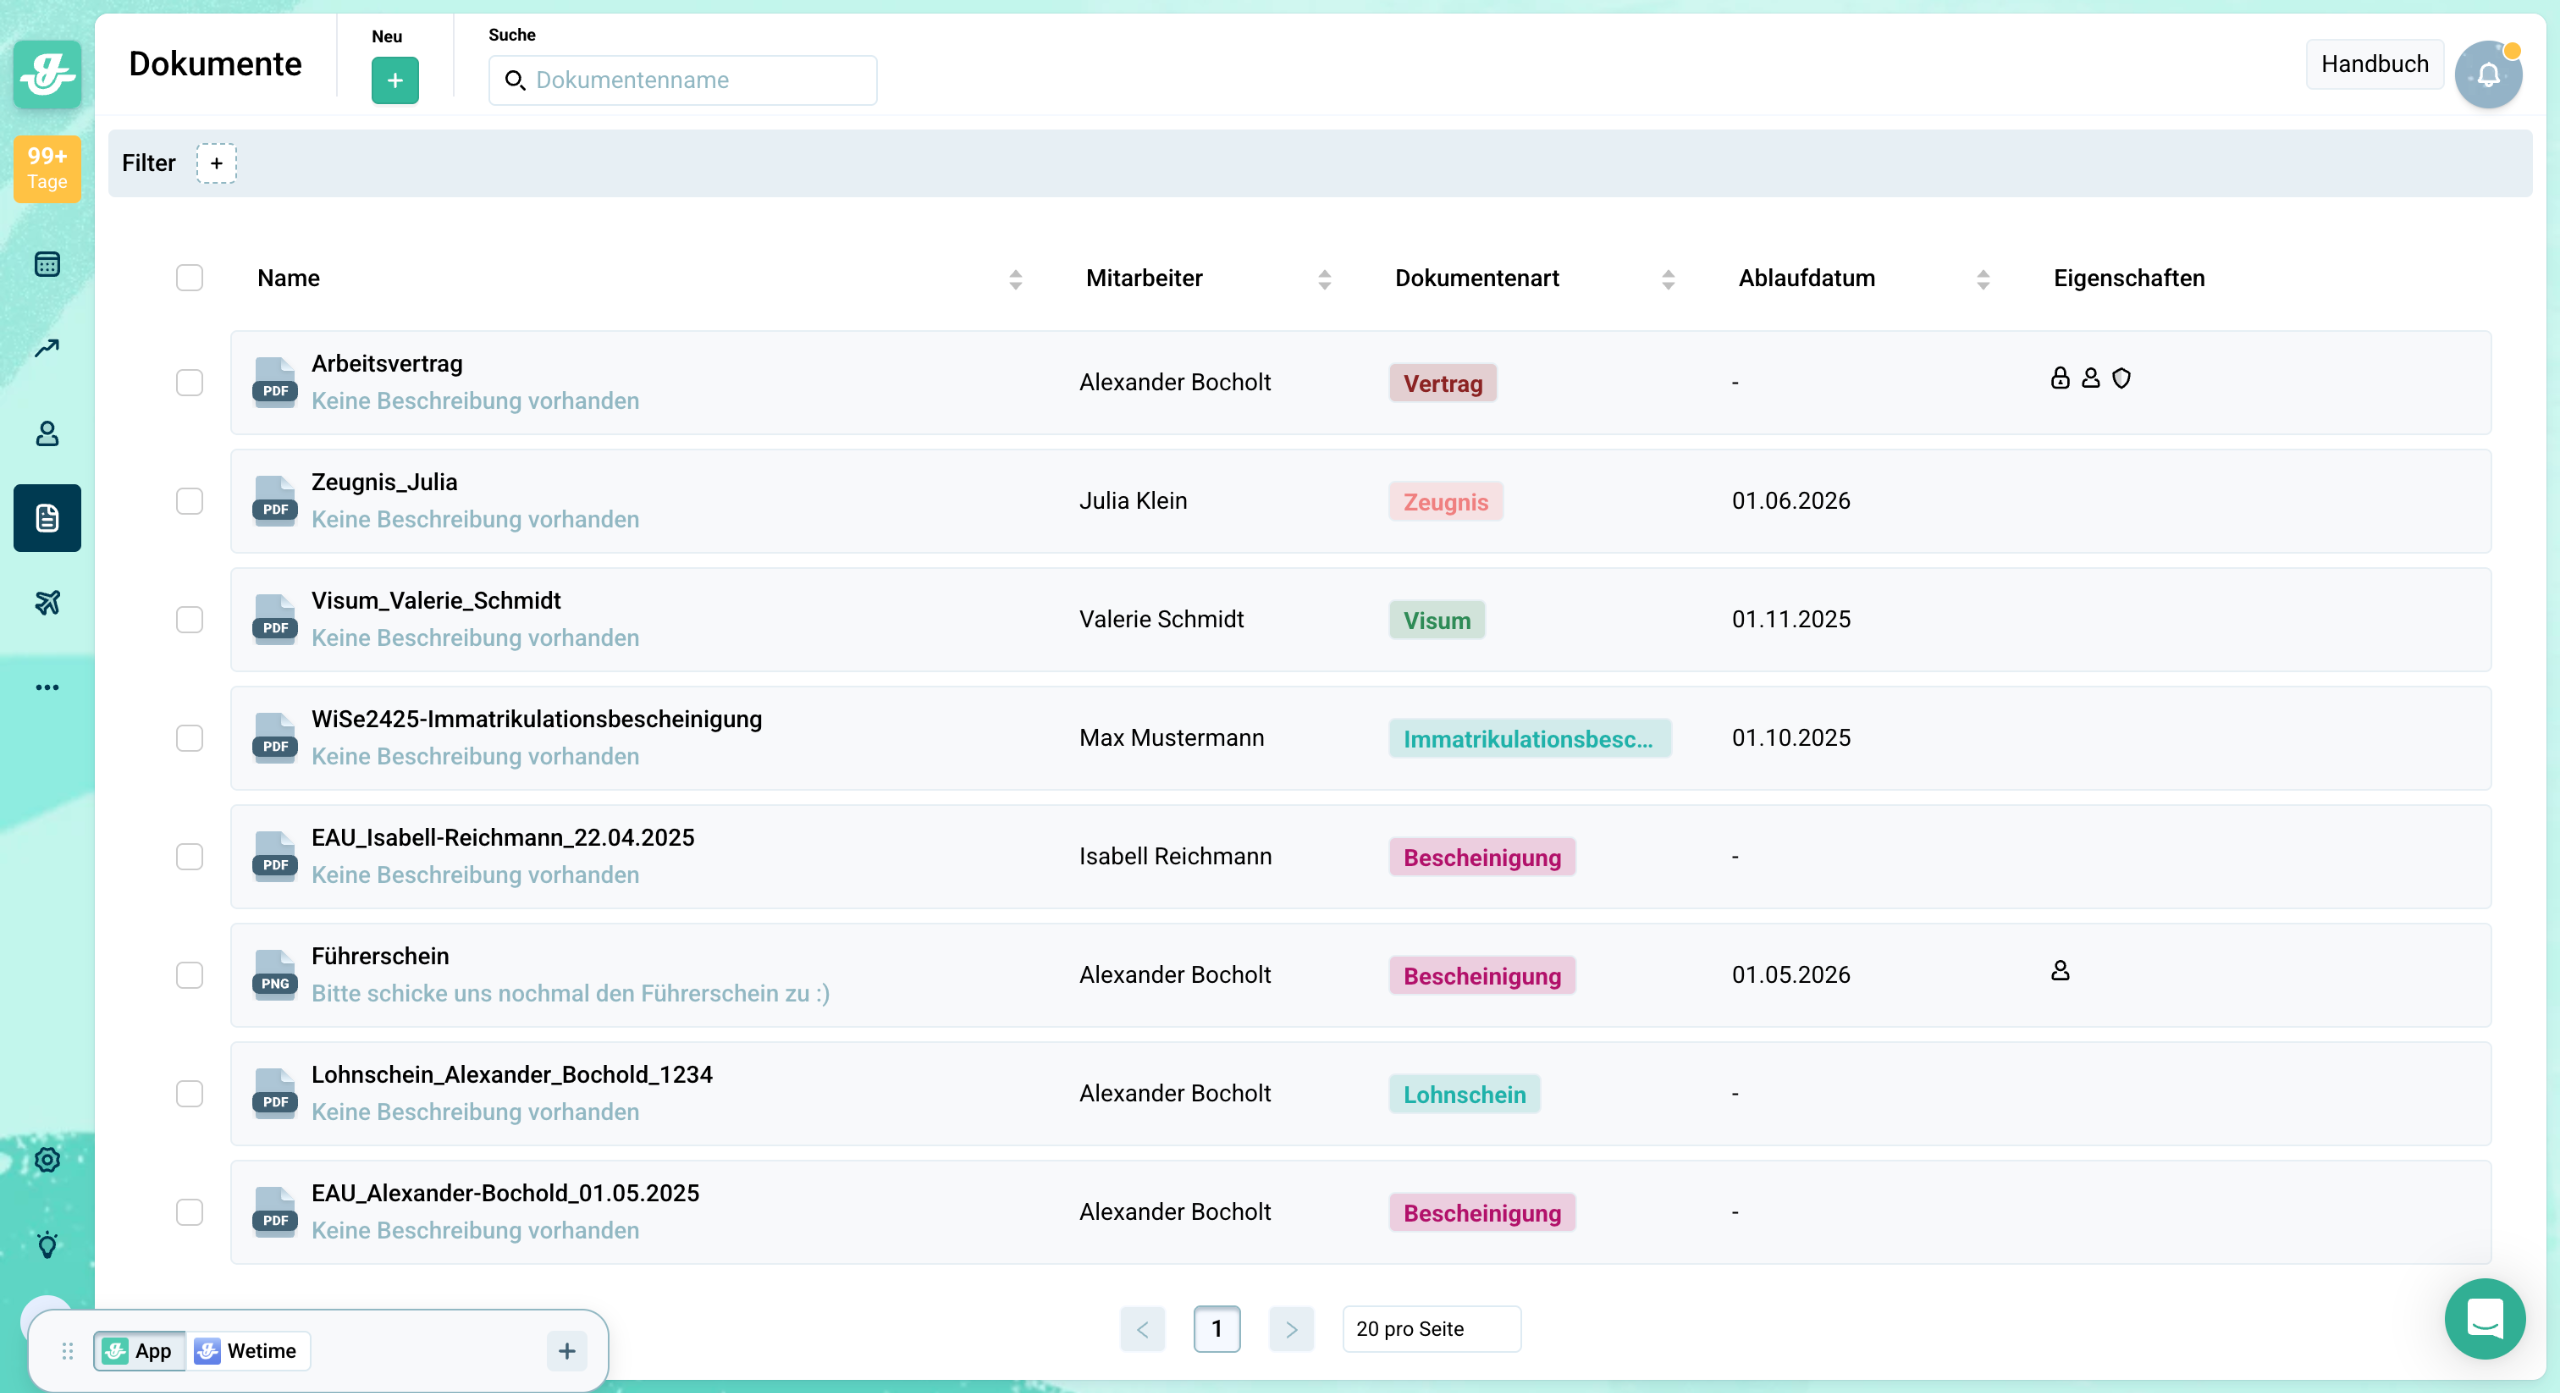Sort by the Ablaufdatum column arrows
This screenshot has height=1393, width=2560.
point(1983,279)
